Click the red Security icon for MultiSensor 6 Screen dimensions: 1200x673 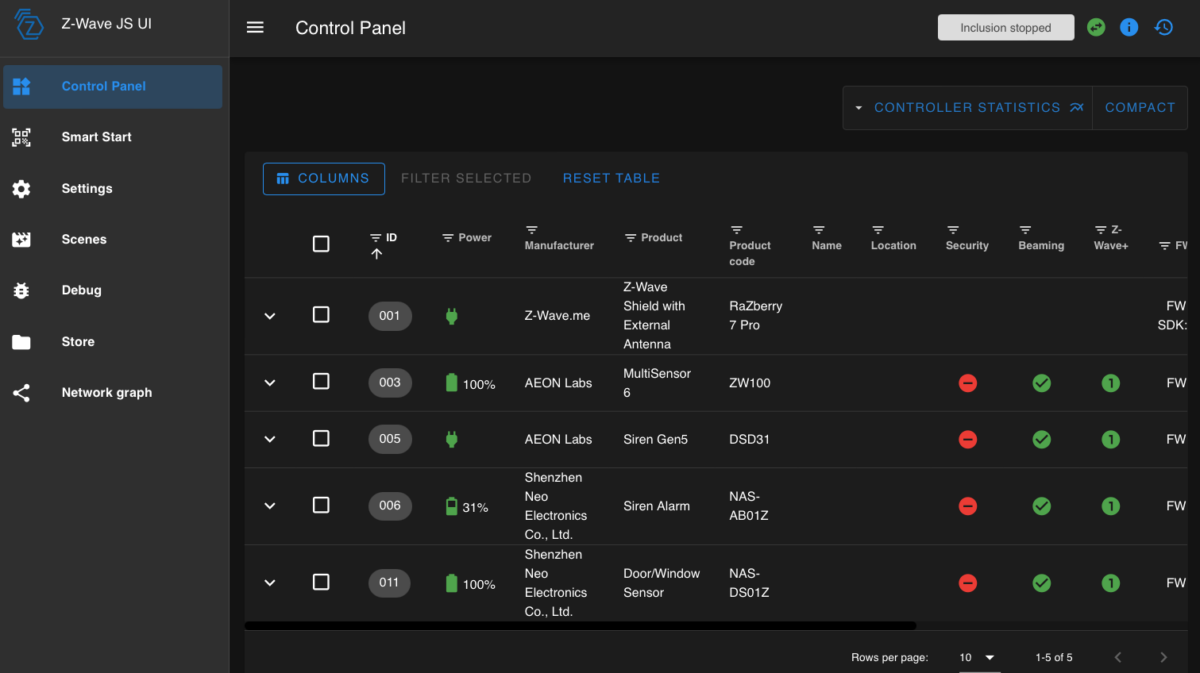click(967, 383)
